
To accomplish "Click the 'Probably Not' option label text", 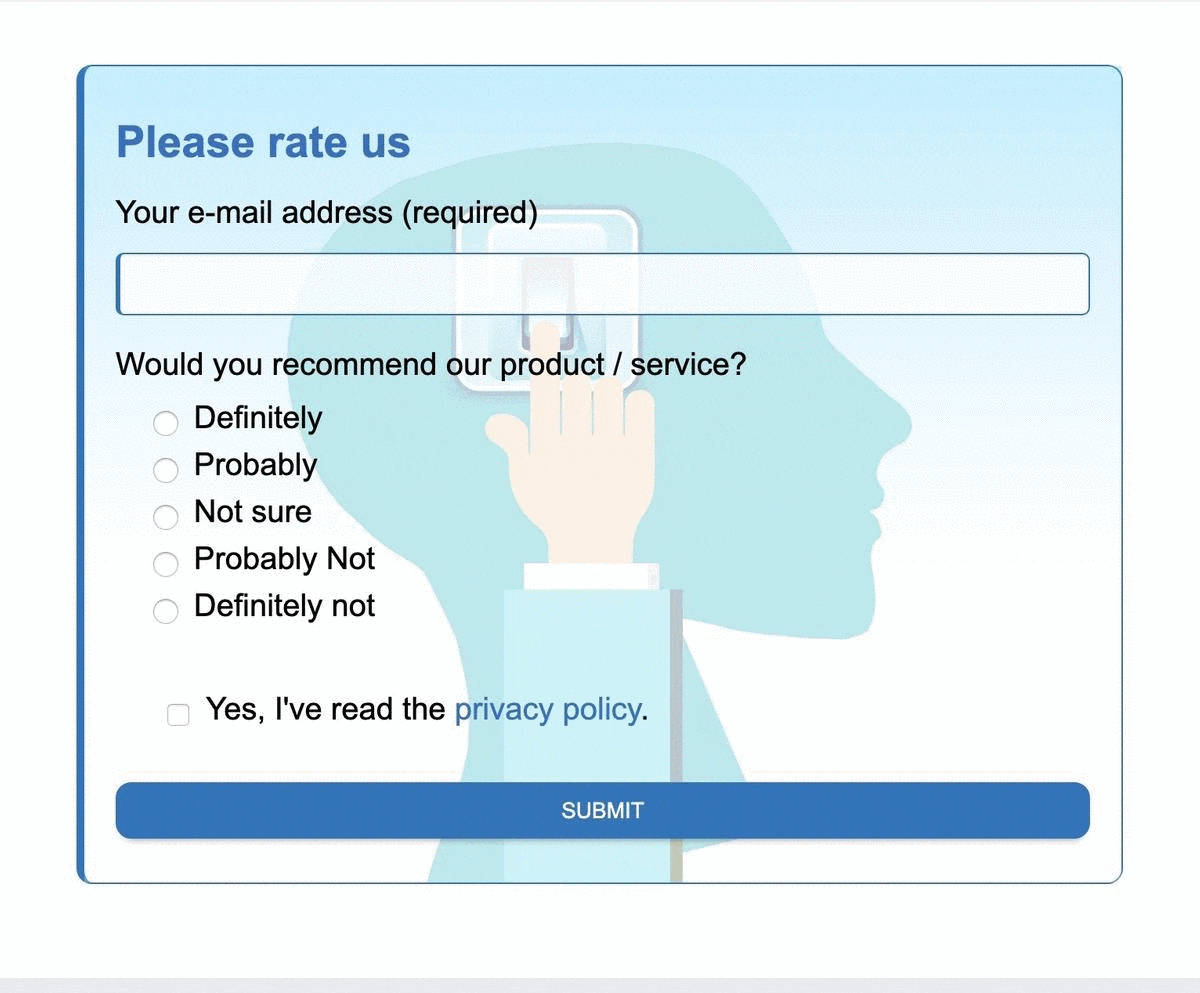I will [x=285, y=558].
